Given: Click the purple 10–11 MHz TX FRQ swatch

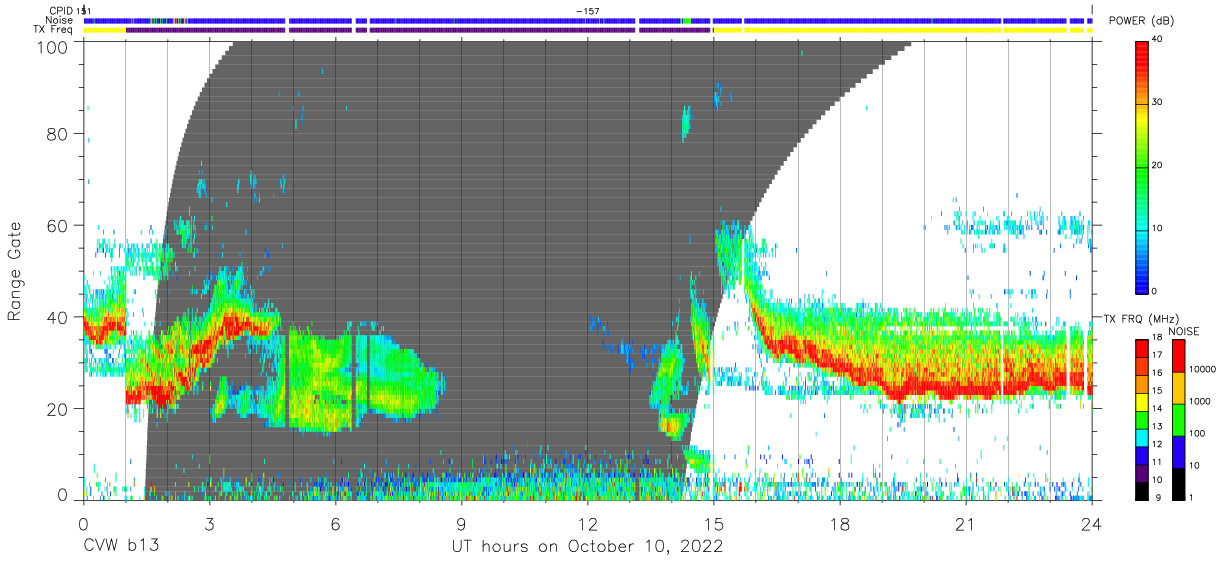Looking at the screenshot, I should point(1142,473).
